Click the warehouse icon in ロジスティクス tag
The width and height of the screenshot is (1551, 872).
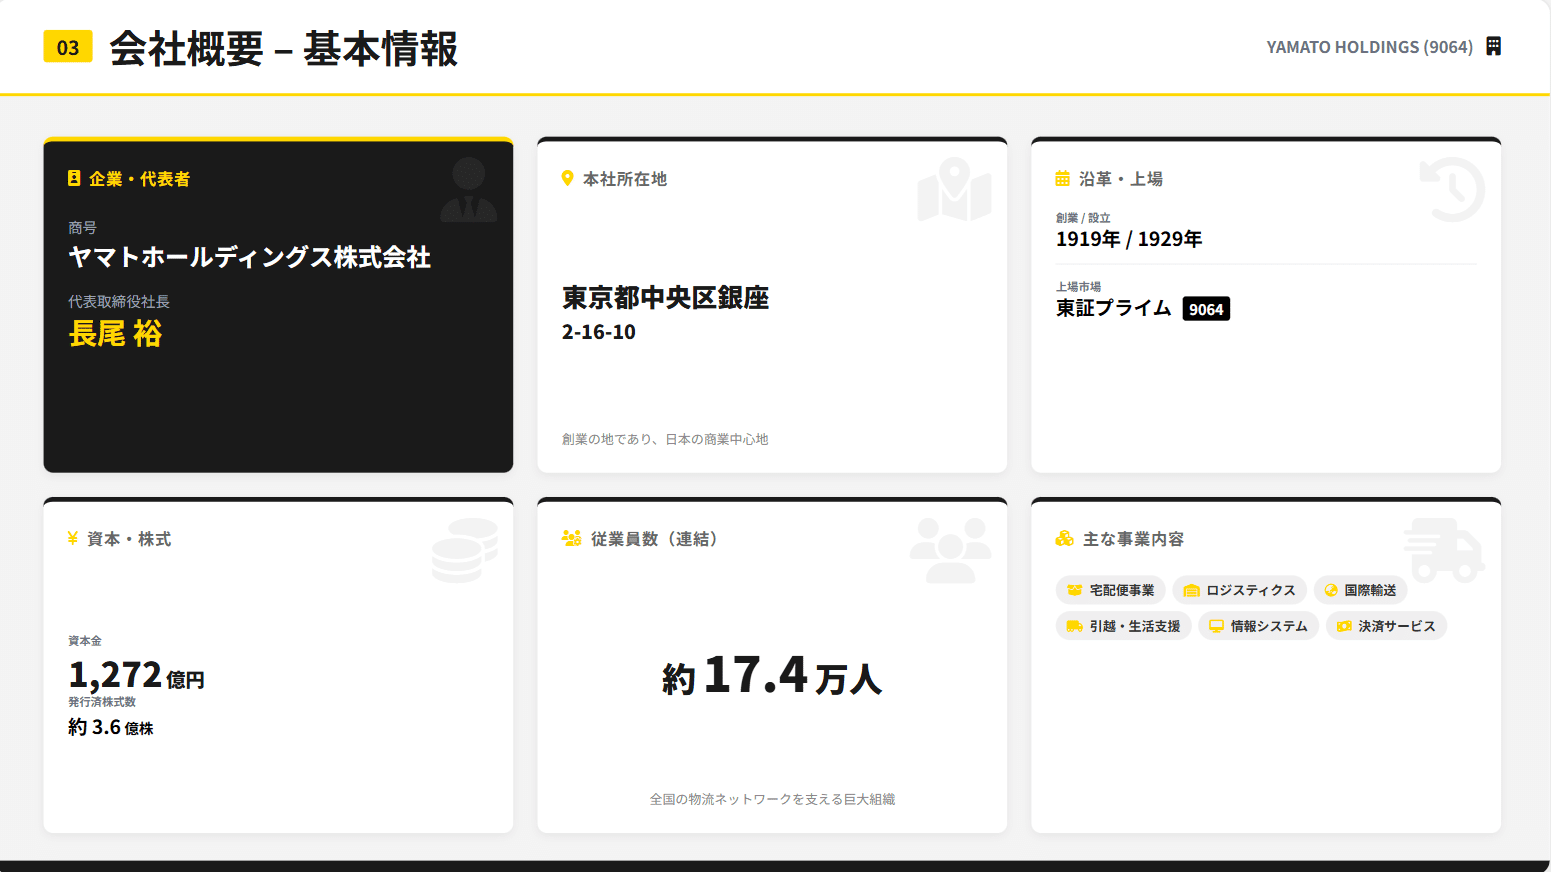(1191, 590)
